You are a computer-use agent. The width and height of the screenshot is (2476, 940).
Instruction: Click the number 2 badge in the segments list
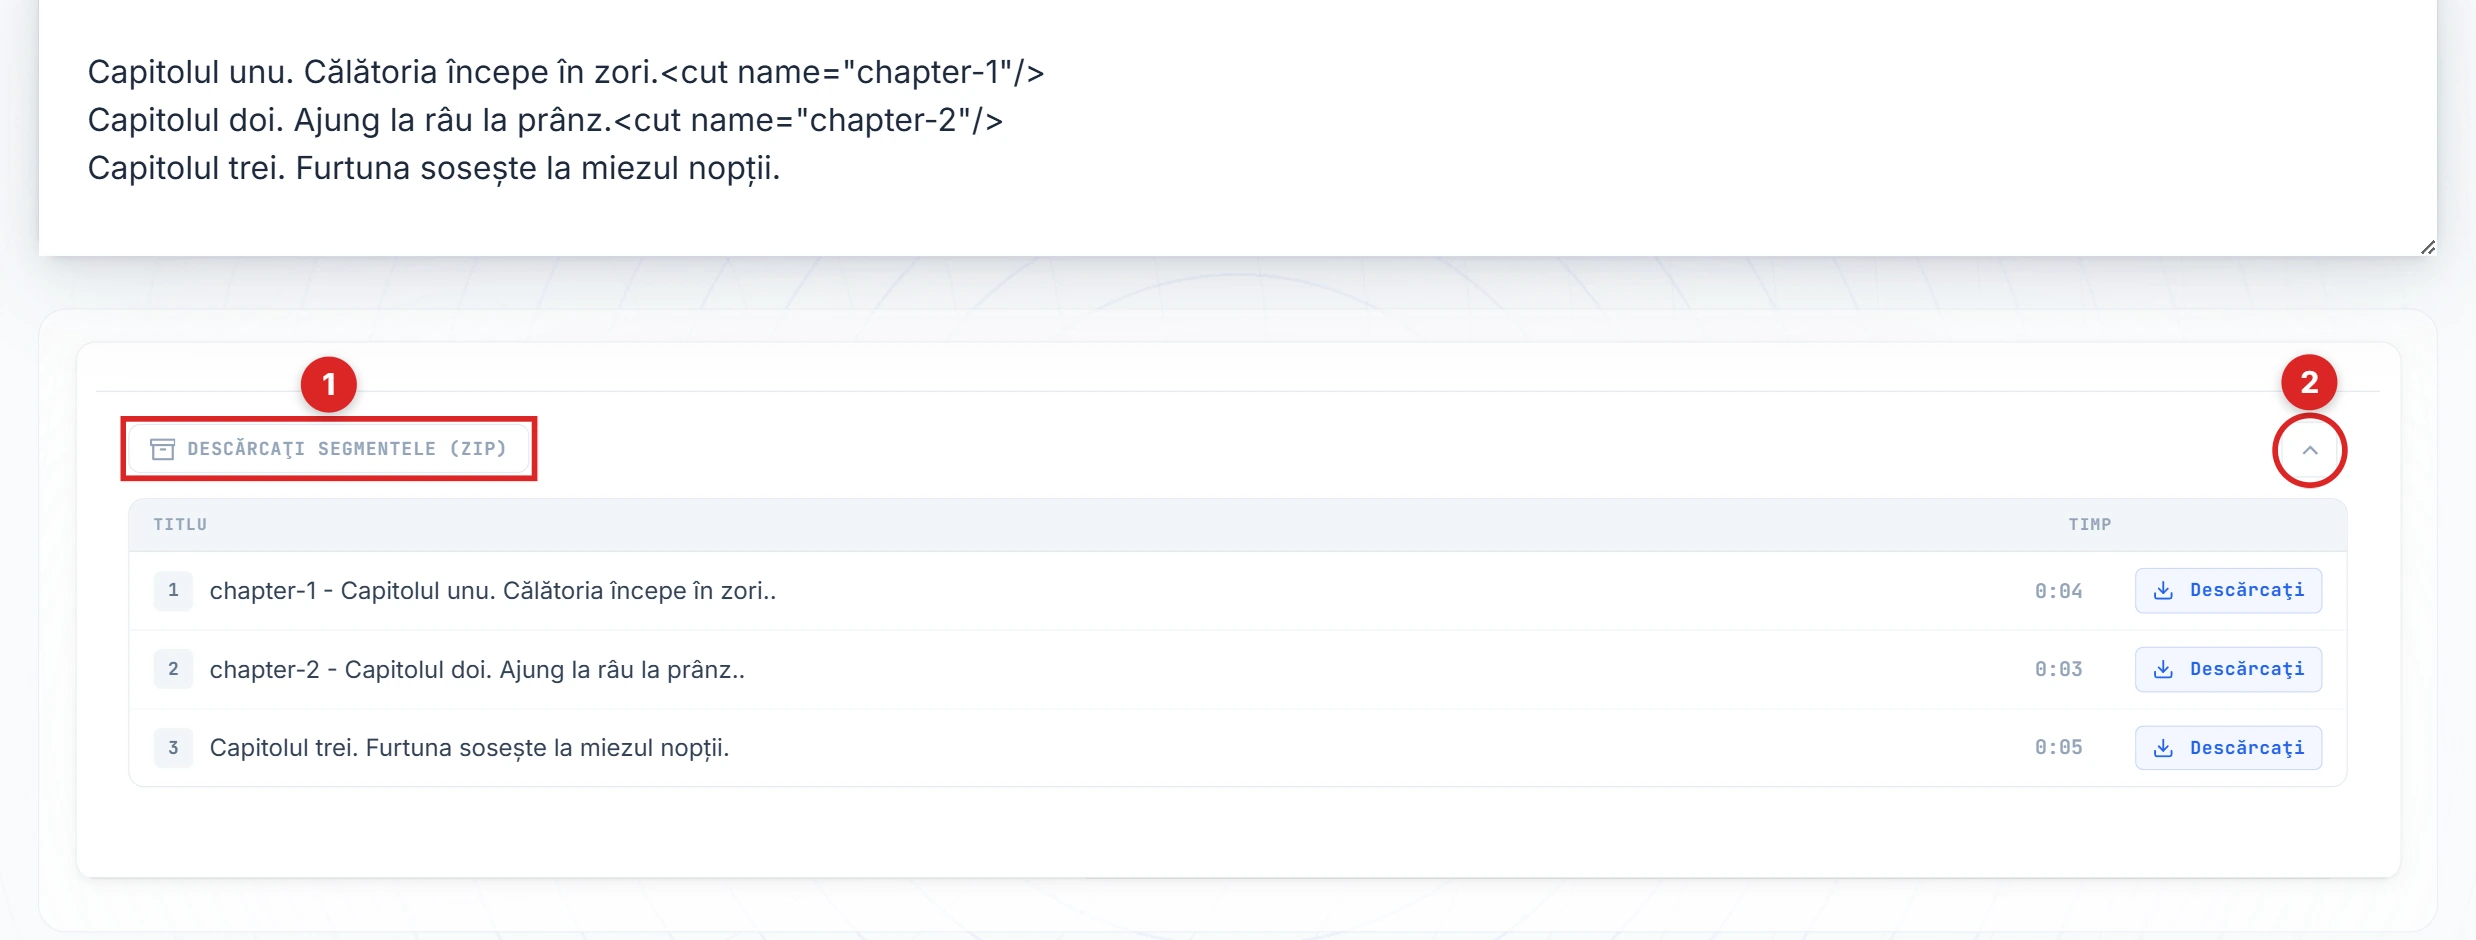click(173, 669)
